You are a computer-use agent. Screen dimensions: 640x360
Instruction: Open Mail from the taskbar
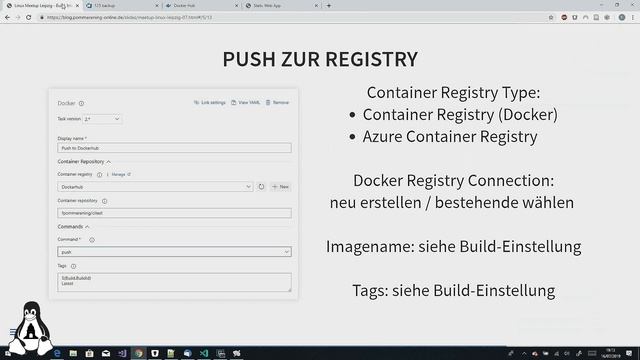106,353
